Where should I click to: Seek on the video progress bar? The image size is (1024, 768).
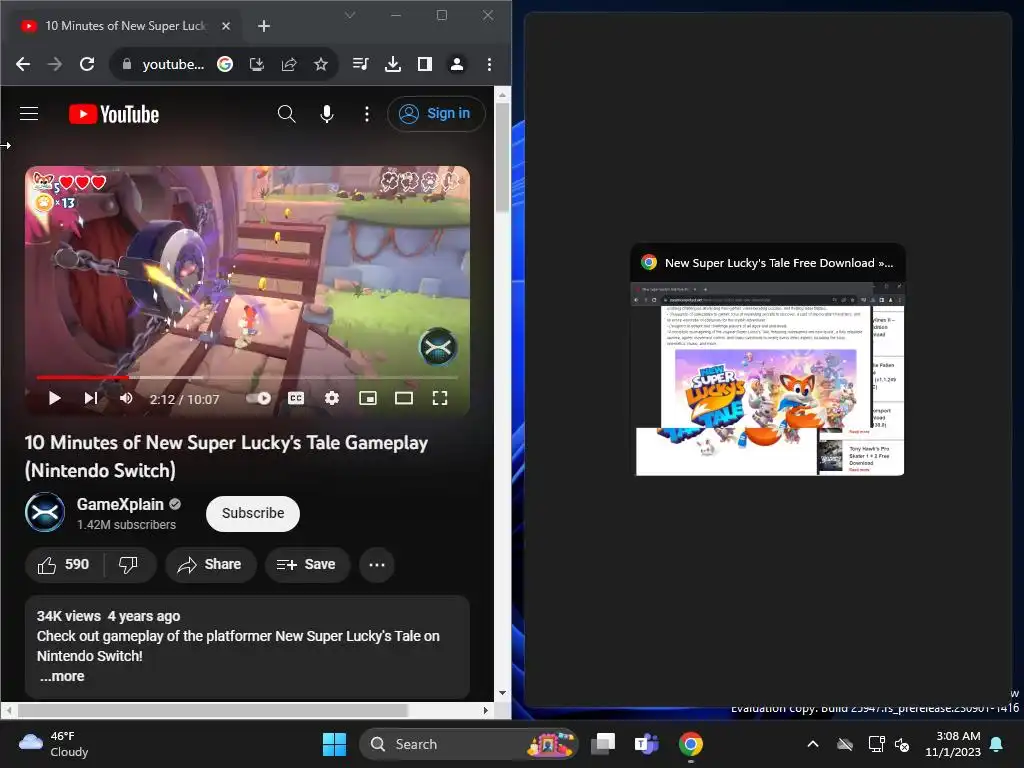(x=247, y=377)
